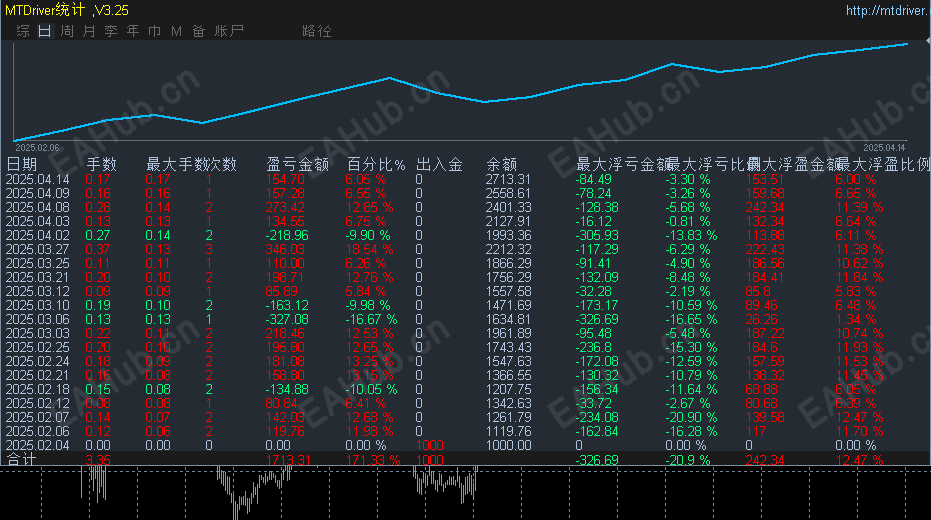The height and width of the screenshot is (520, 931).
Task: Click the loss value -327.08
Action: tap(287, 319)
